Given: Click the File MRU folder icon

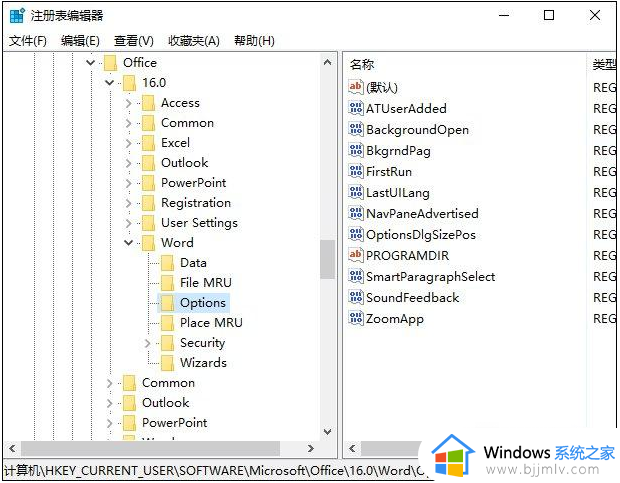Looking at the screenshot, I should point(167,283).
